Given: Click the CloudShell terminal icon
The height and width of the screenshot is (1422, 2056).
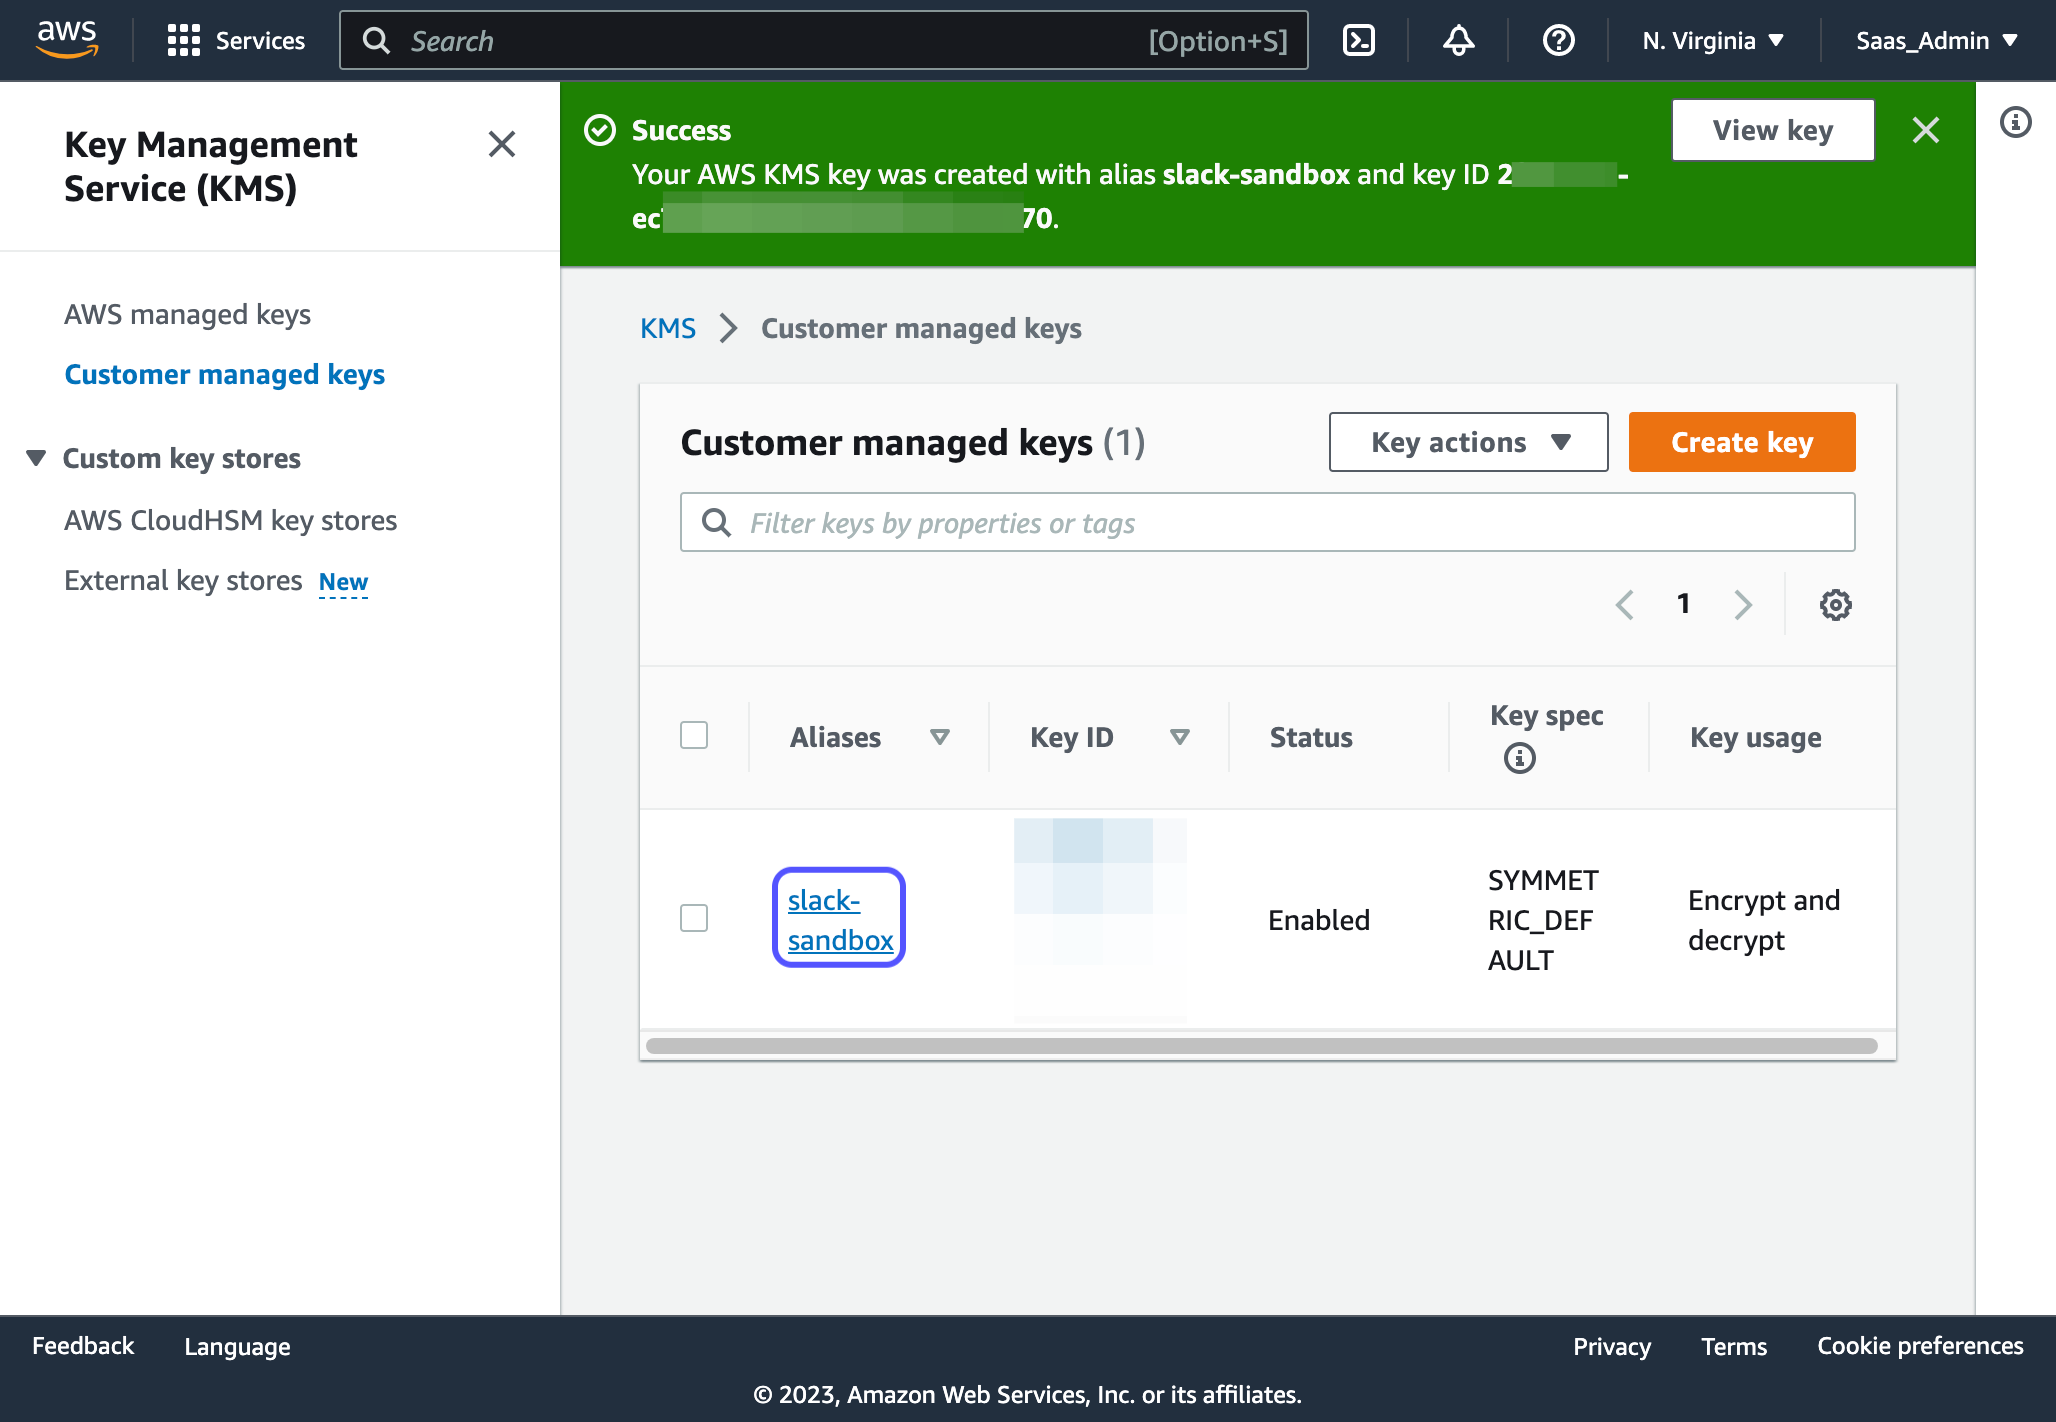Looking at the screenshot, I should click(x=1358, y=39).
